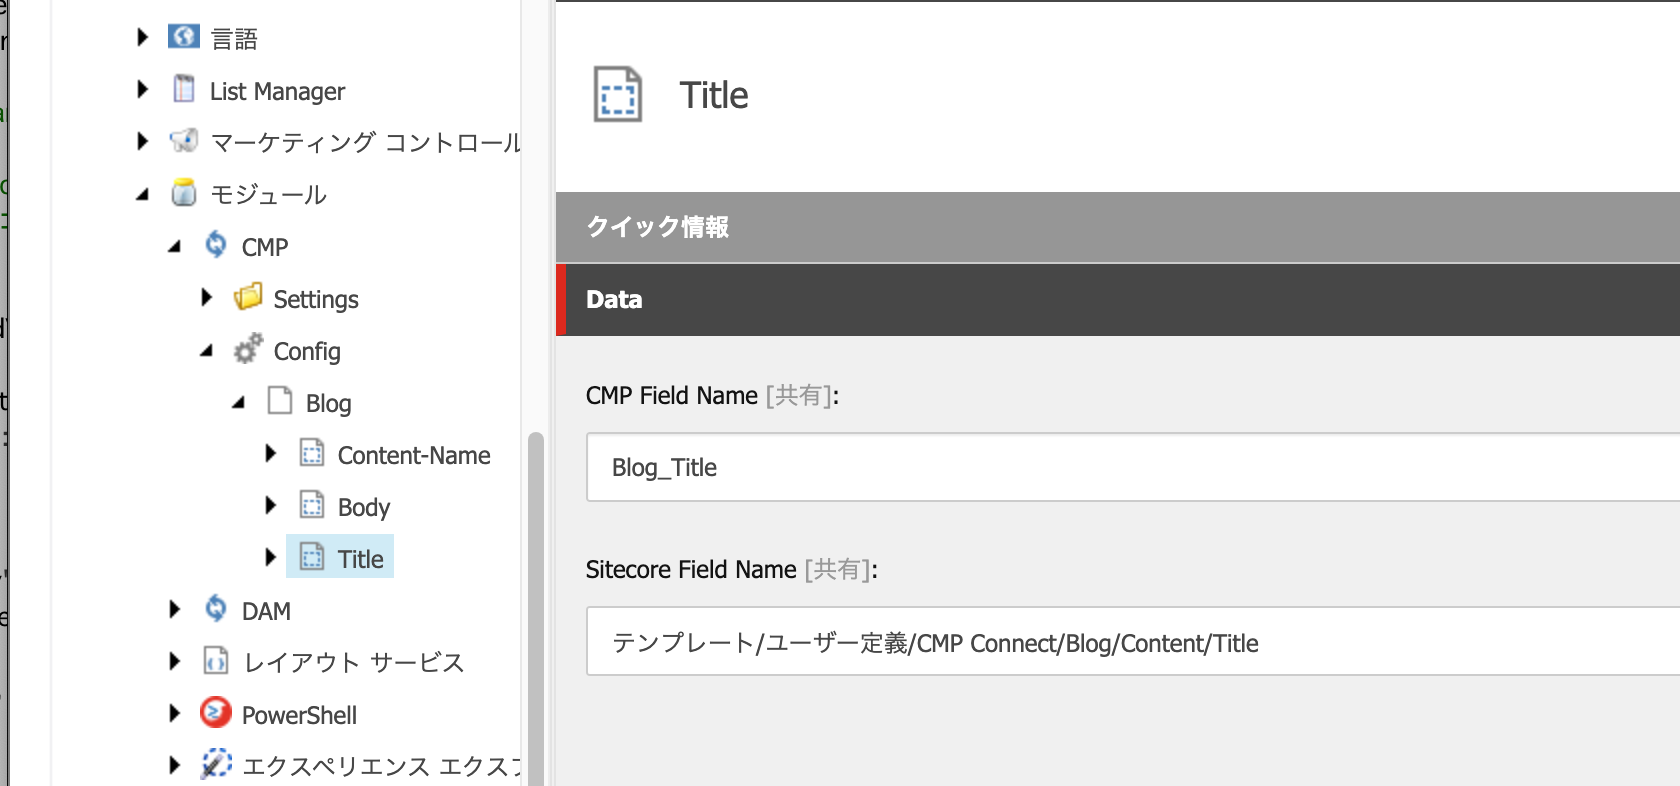
Task: Expand the Content-Name node
Action: pyautogui.click(x=270, y=453)
